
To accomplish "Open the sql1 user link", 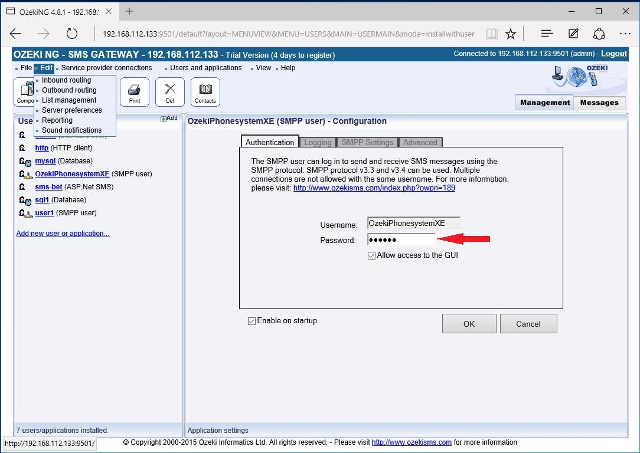I will coord(42,200).
